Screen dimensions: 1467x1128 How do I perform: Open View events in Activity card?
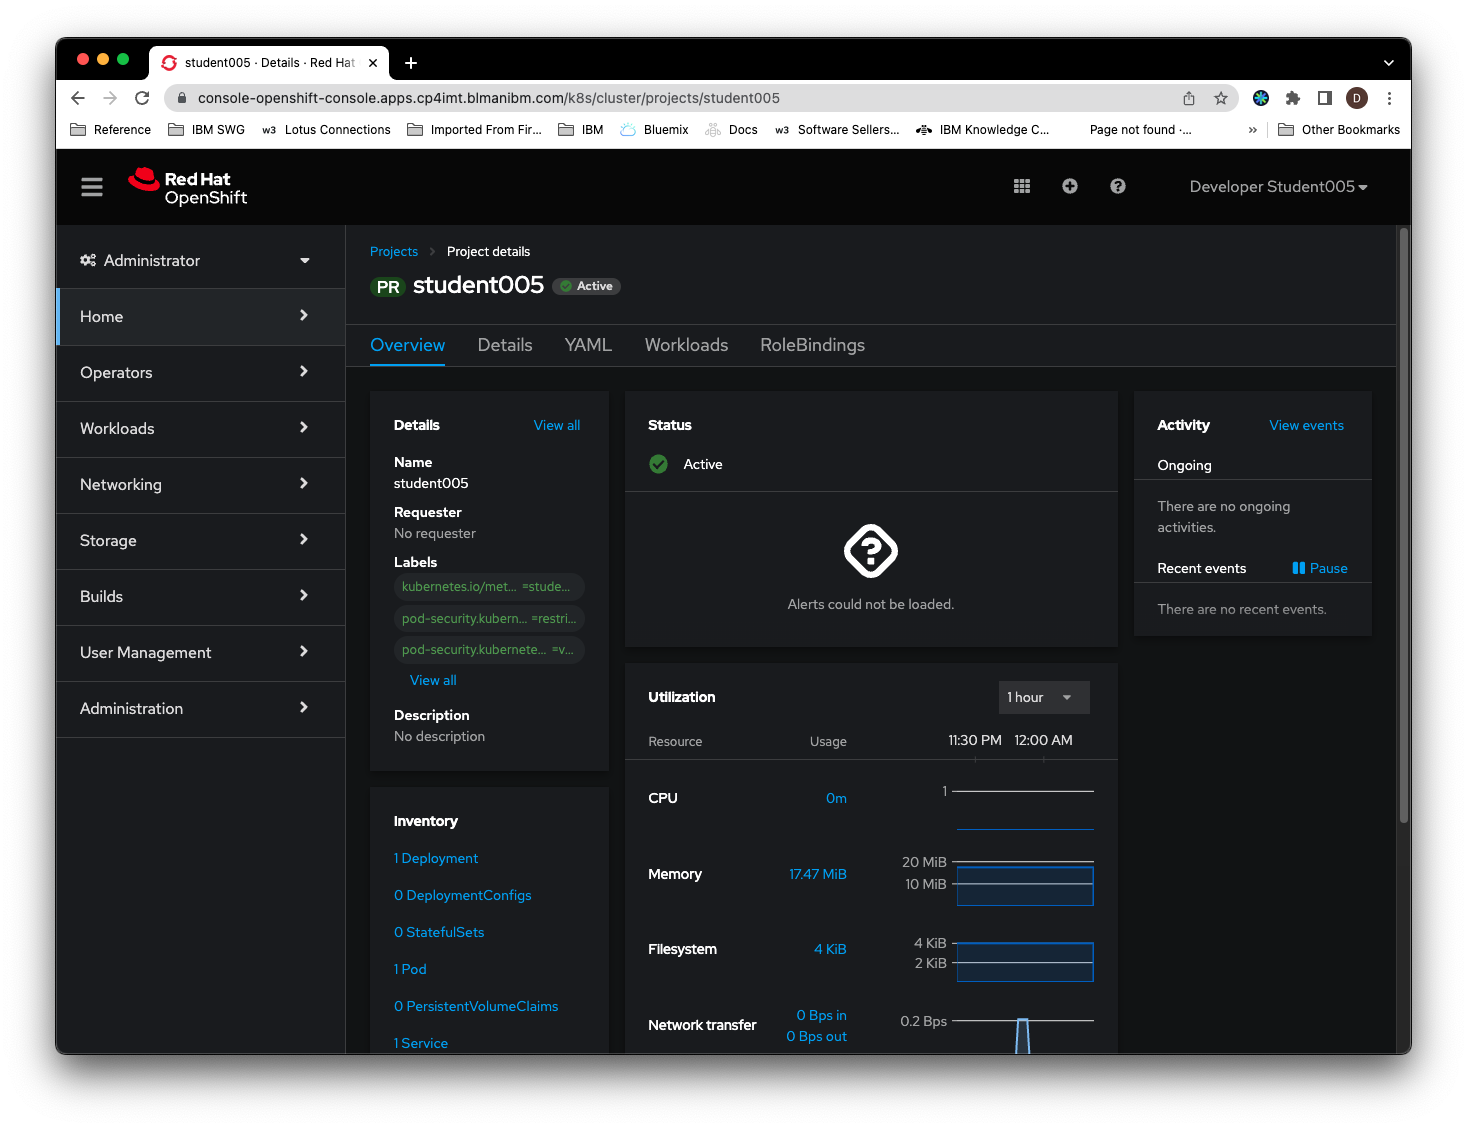(1306, 425)
